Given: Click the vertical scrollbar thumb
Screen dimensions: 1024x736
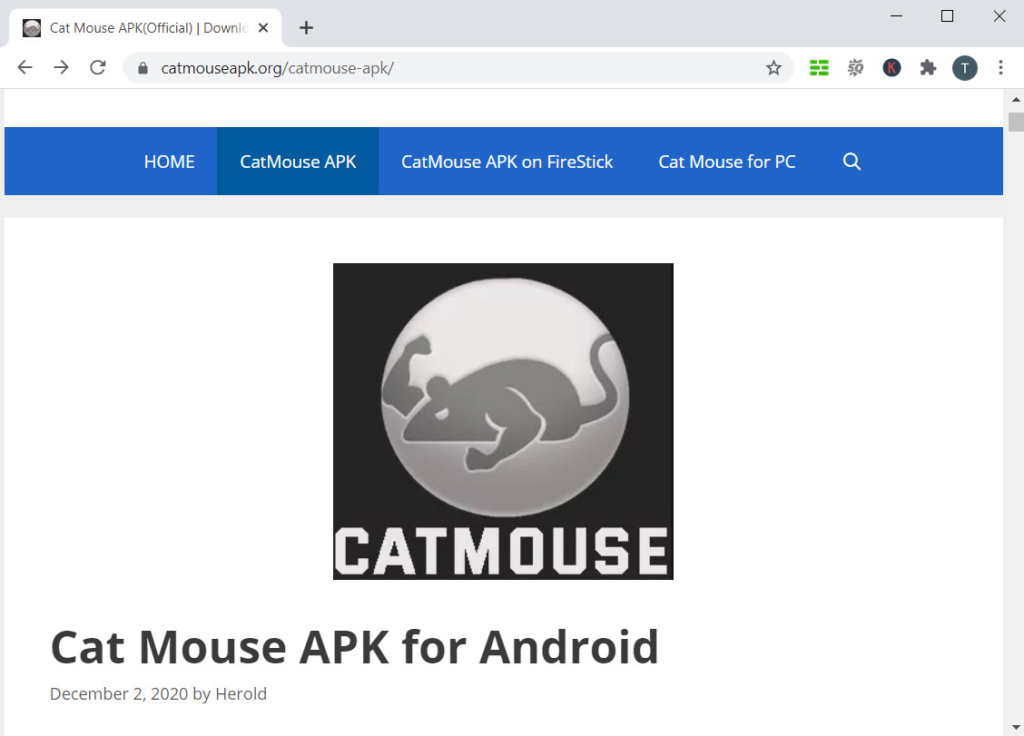Looking at the screenshot, I should 1016,122.
